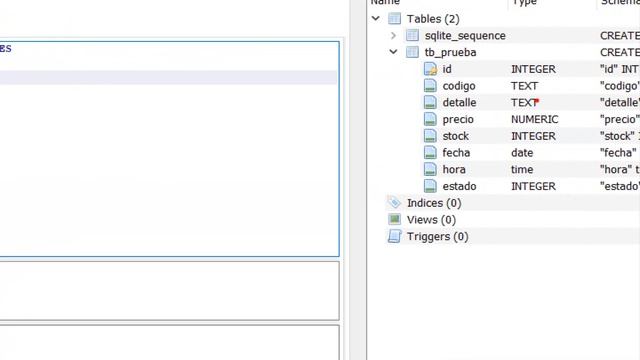The image size is (640, 360).
Task: Click the stock field icon
Action: coord(430,136)
